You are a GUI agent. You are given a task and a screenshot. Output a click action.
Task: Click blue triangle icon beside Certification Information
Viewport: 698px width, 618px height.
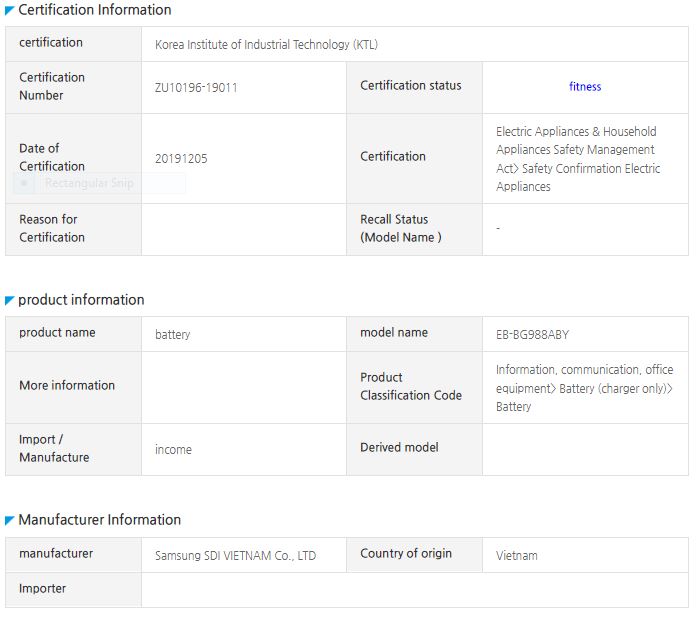click(10, 10)
